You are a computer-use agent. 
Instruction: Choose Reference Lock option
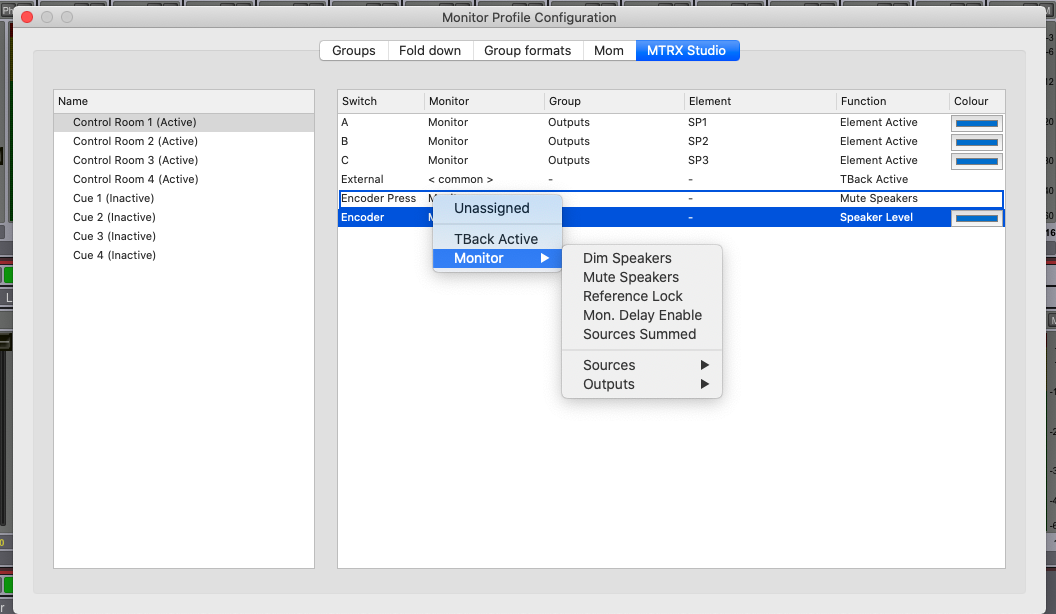(x=642, y=296)
